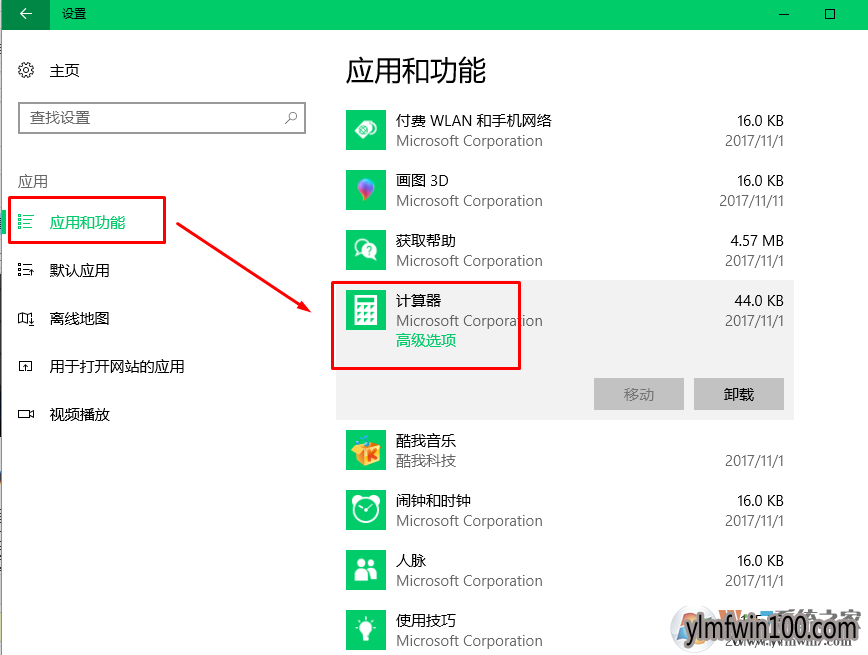
Task: Click the search magnifier icon
Action: (x=291, y=117)
